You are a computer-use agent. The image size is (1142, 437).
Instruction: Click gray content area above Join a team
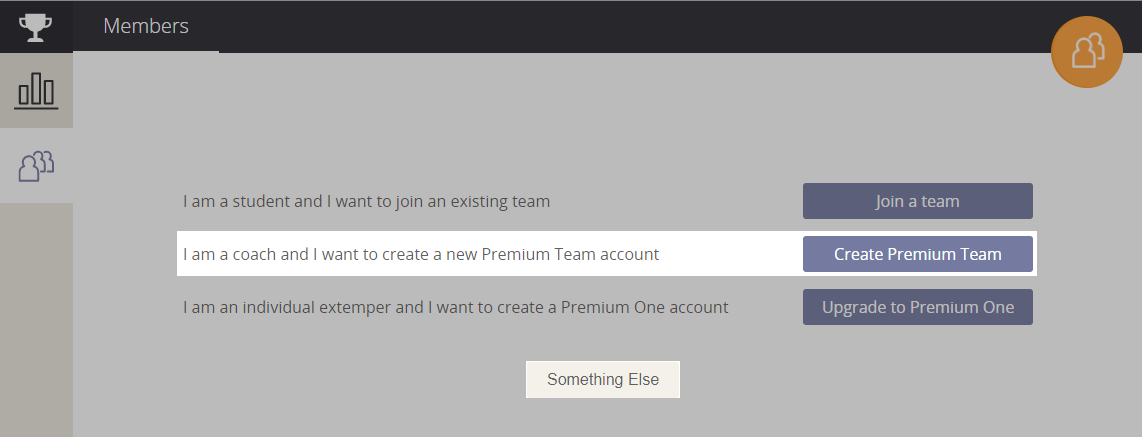[918, 131]
